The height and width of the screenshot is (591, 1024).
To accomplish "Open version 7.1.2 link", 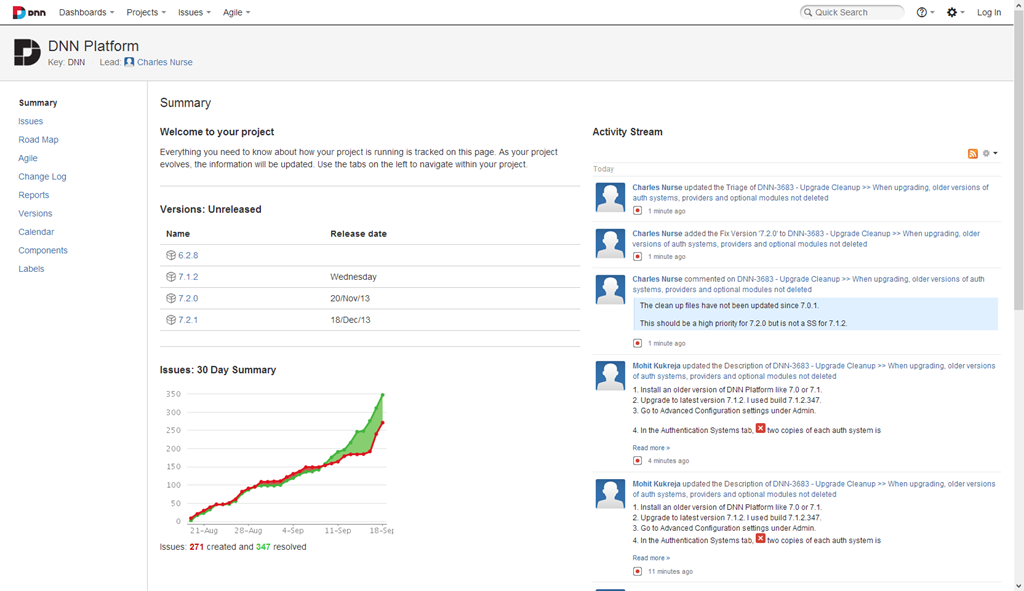I will click(x=188, y=277).
